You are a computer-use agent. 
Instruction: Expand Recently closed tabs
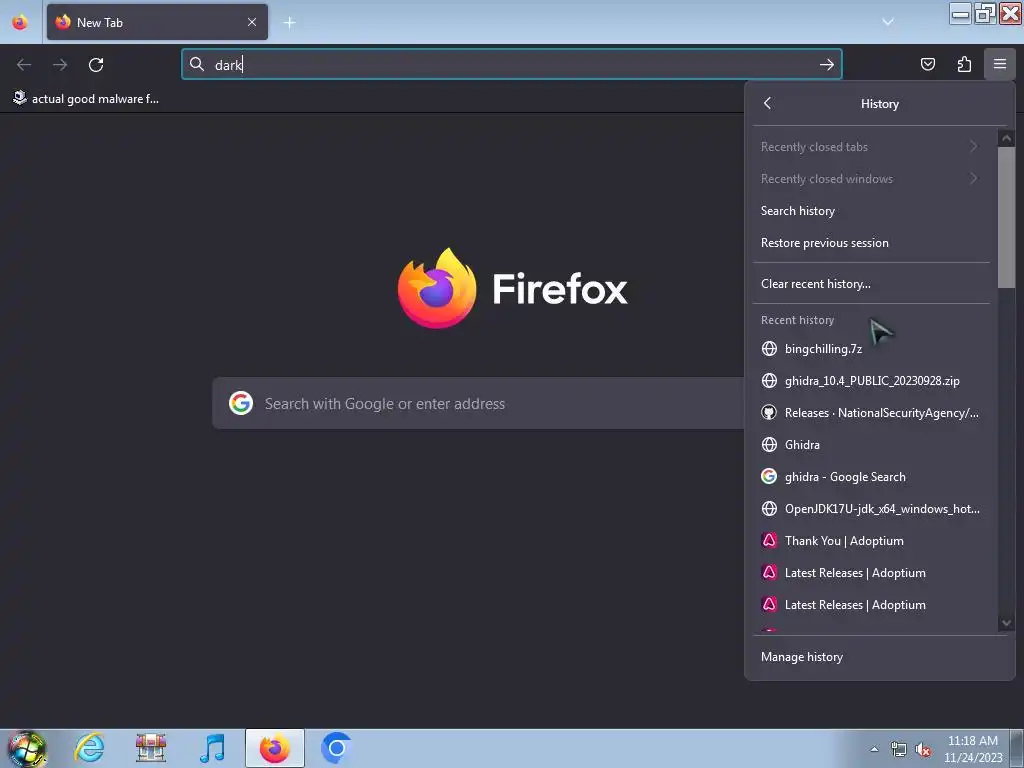pos(871,147)
